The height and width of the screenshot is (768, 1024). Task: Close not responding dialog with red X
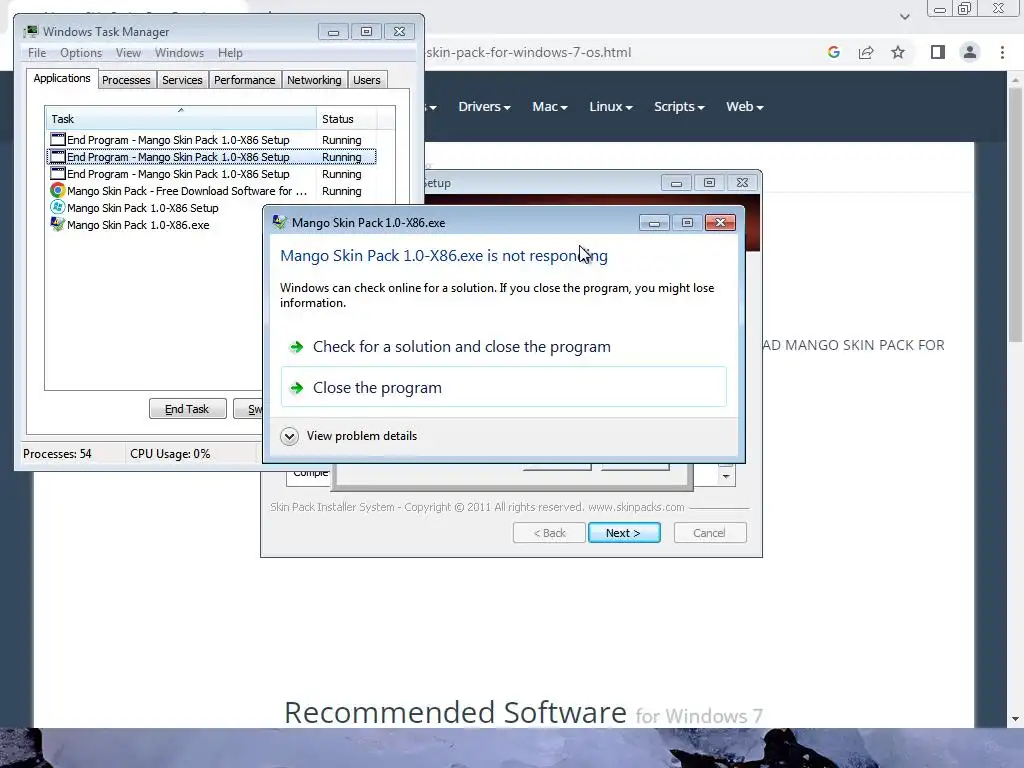(x=720, y=223)
